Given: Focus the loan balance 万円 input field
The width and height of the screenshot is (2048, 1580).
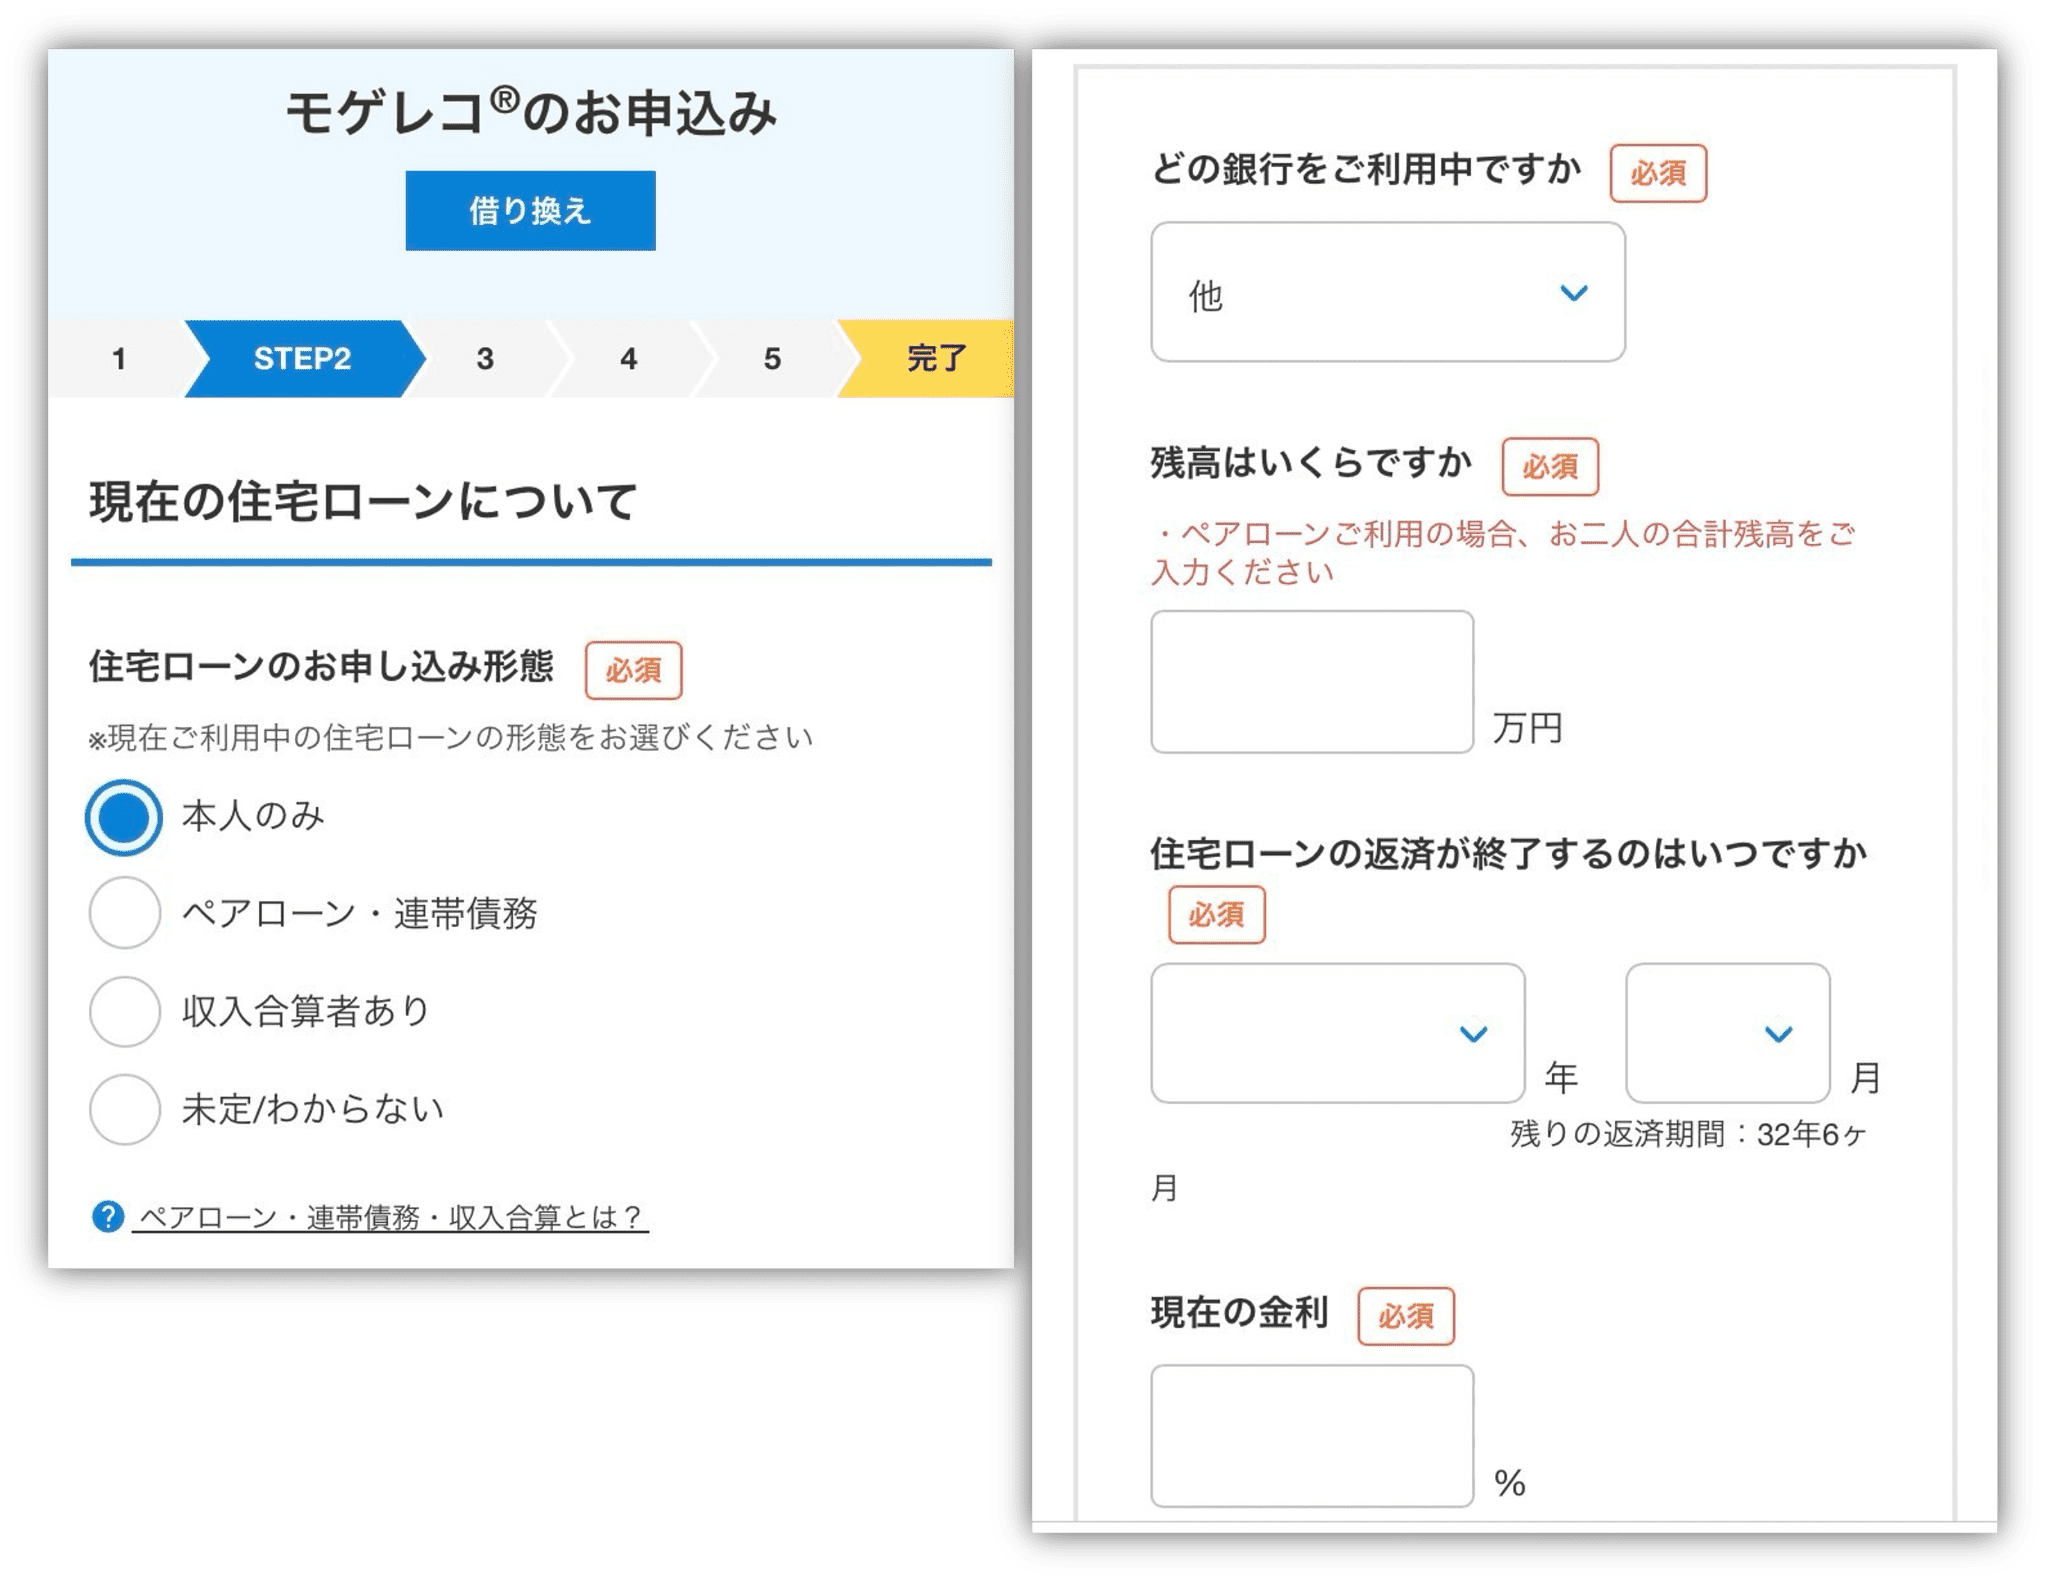Looking at the screenshot, I should 1312,682.
